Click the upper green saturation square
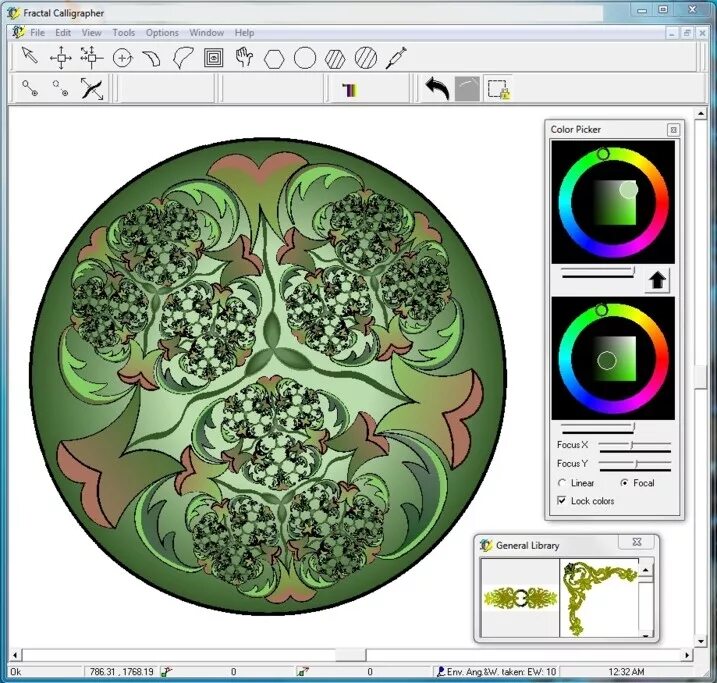This screenshot has width=717, height=683. [615, 203]
